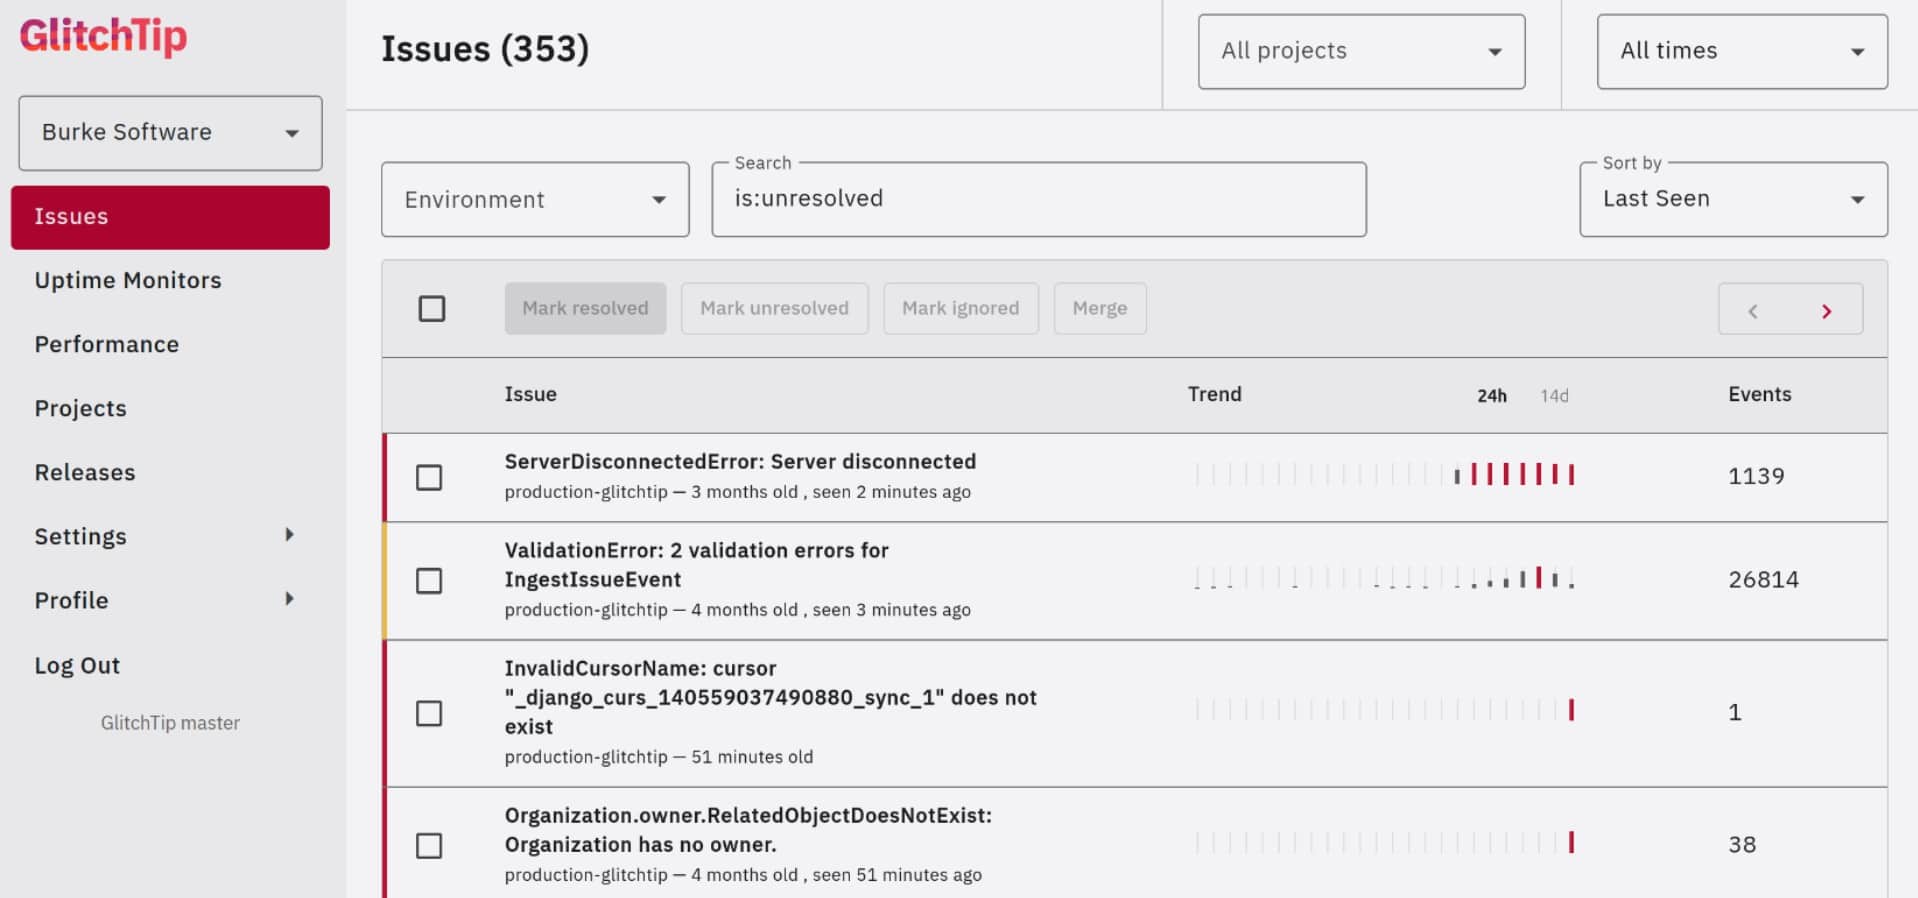1918x898 pixels.
Task: Select the InvalidCursorName issue checkbox
Action: (429, 713)
